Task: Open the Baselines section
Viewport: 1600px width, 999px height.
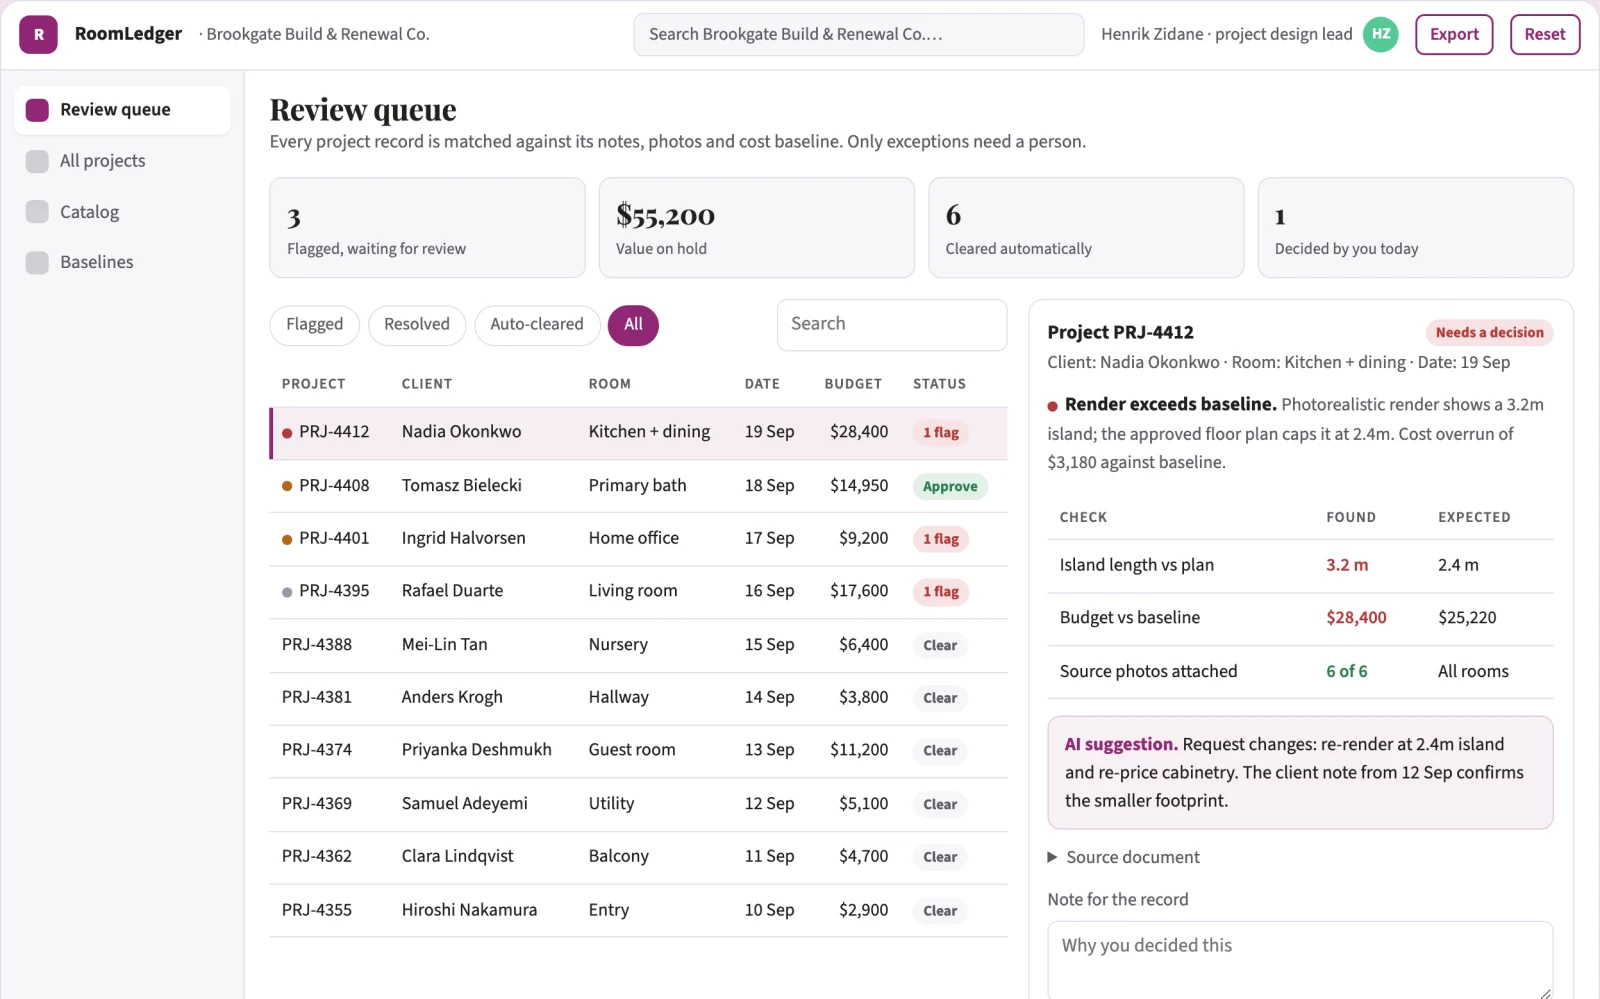Action: [x=123, y=262]
